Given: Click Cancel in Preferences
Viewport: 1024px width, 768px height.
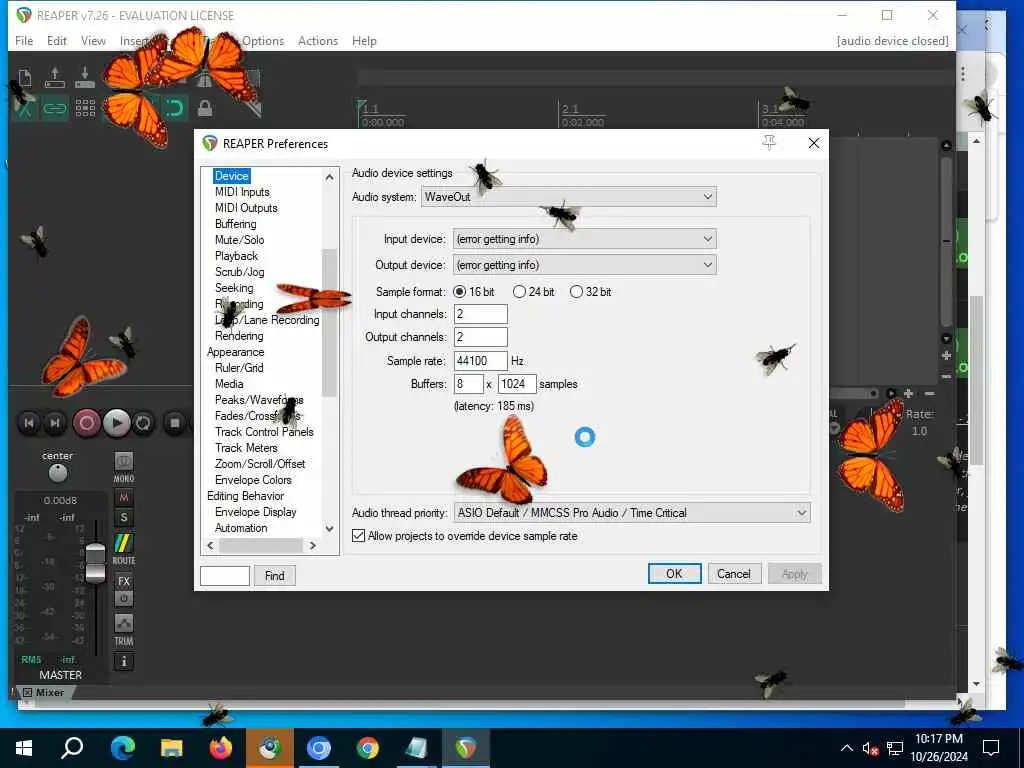Looking at the screenshot, I should pyautogui.click(x=734, y=573).
